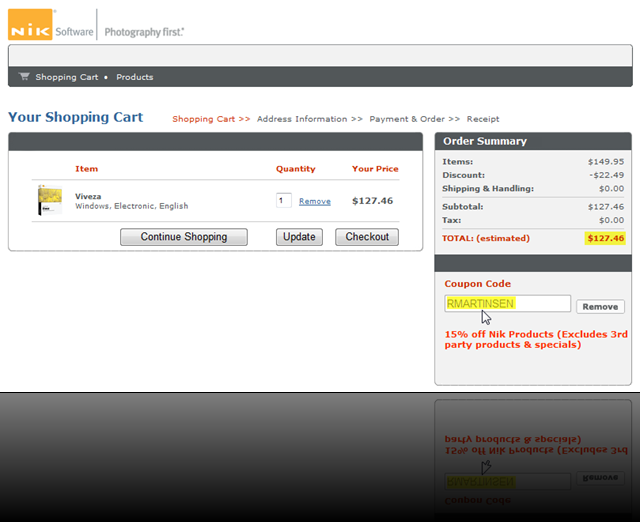This screenshot has height=522, width=640.
Task: Click the Your Price column header
Action: (x=375, y=169)
